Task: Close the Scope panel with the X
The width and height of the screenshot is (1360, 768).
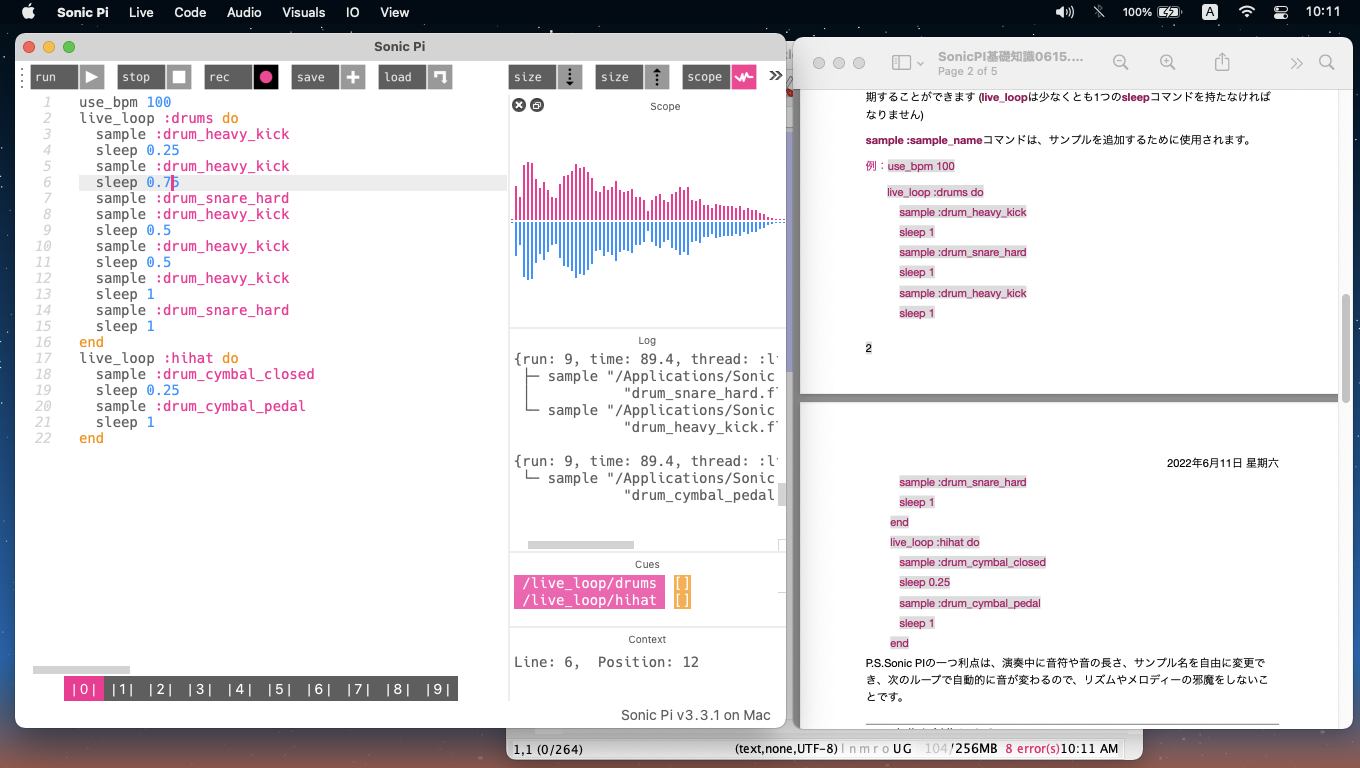Action: pyautogui.click(x=519, y=105)
